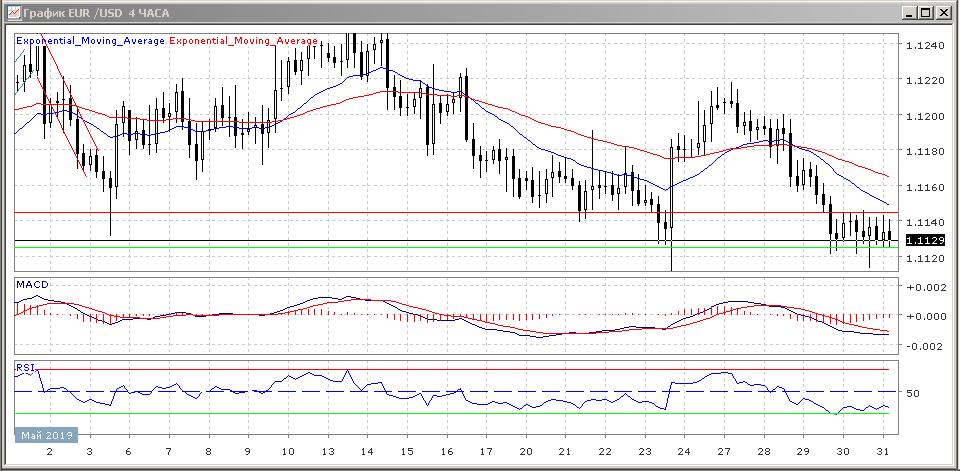Click the Май 2019 date label

click(x=45, y=436)
